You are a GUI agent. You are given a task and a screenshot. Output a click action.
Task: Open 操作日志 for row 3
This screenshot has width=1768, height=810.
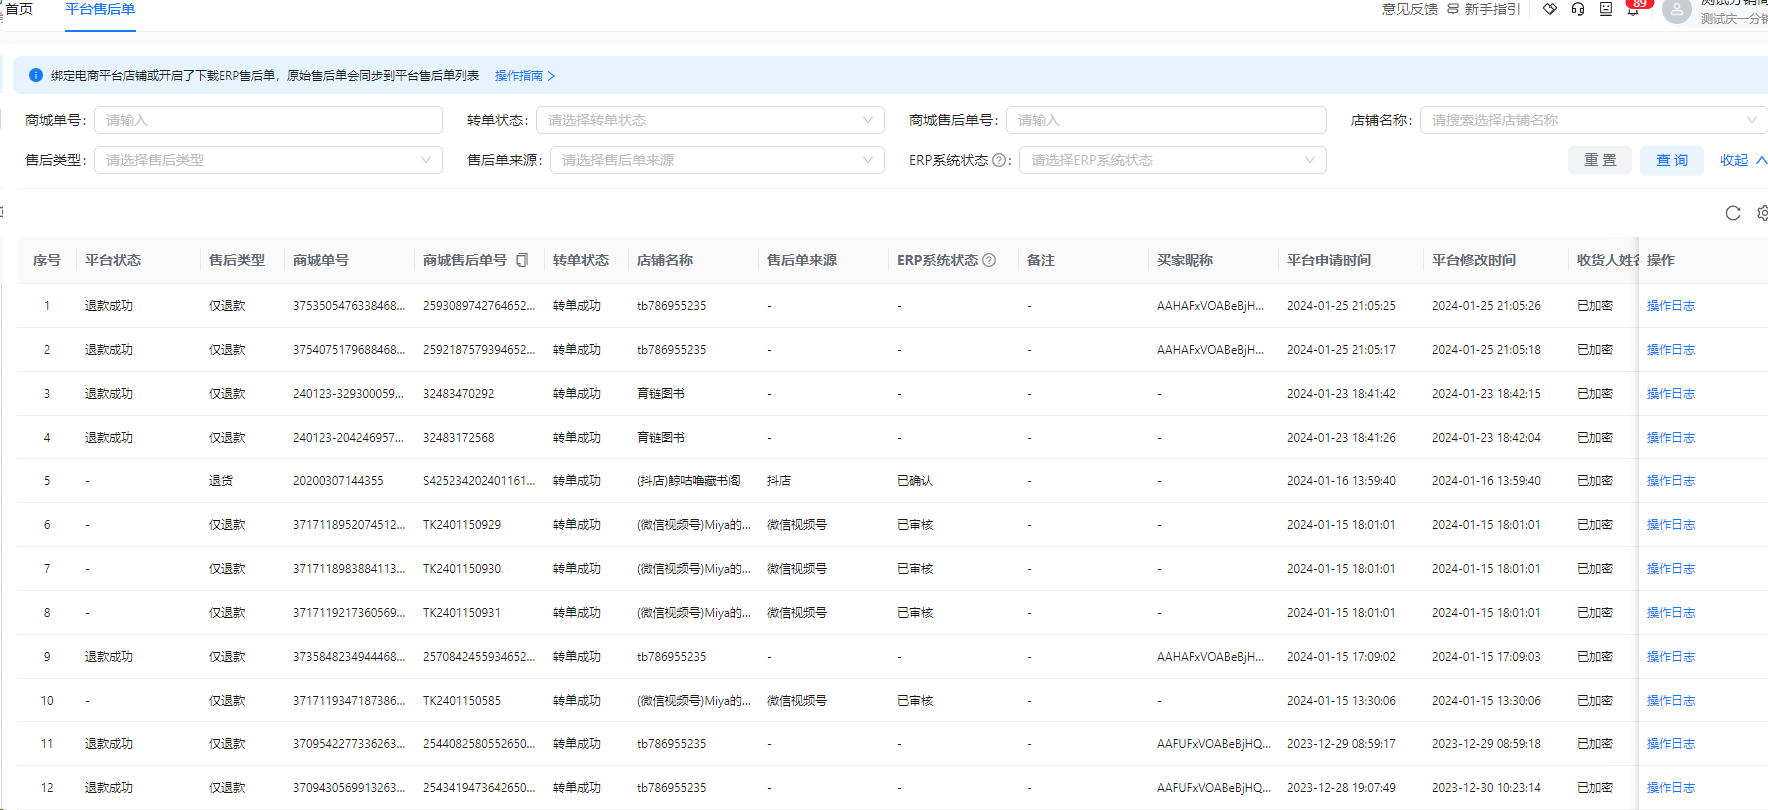tap(1671, 394)
